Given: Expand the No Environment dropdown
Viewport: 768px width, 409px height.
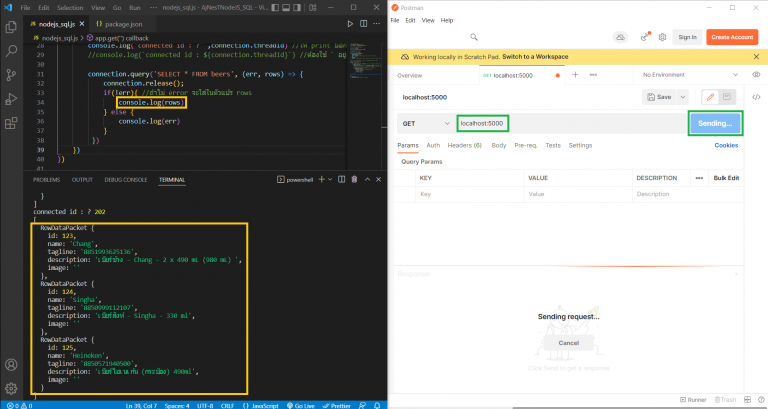Looking at the screenshot, I should click(688, 75).
